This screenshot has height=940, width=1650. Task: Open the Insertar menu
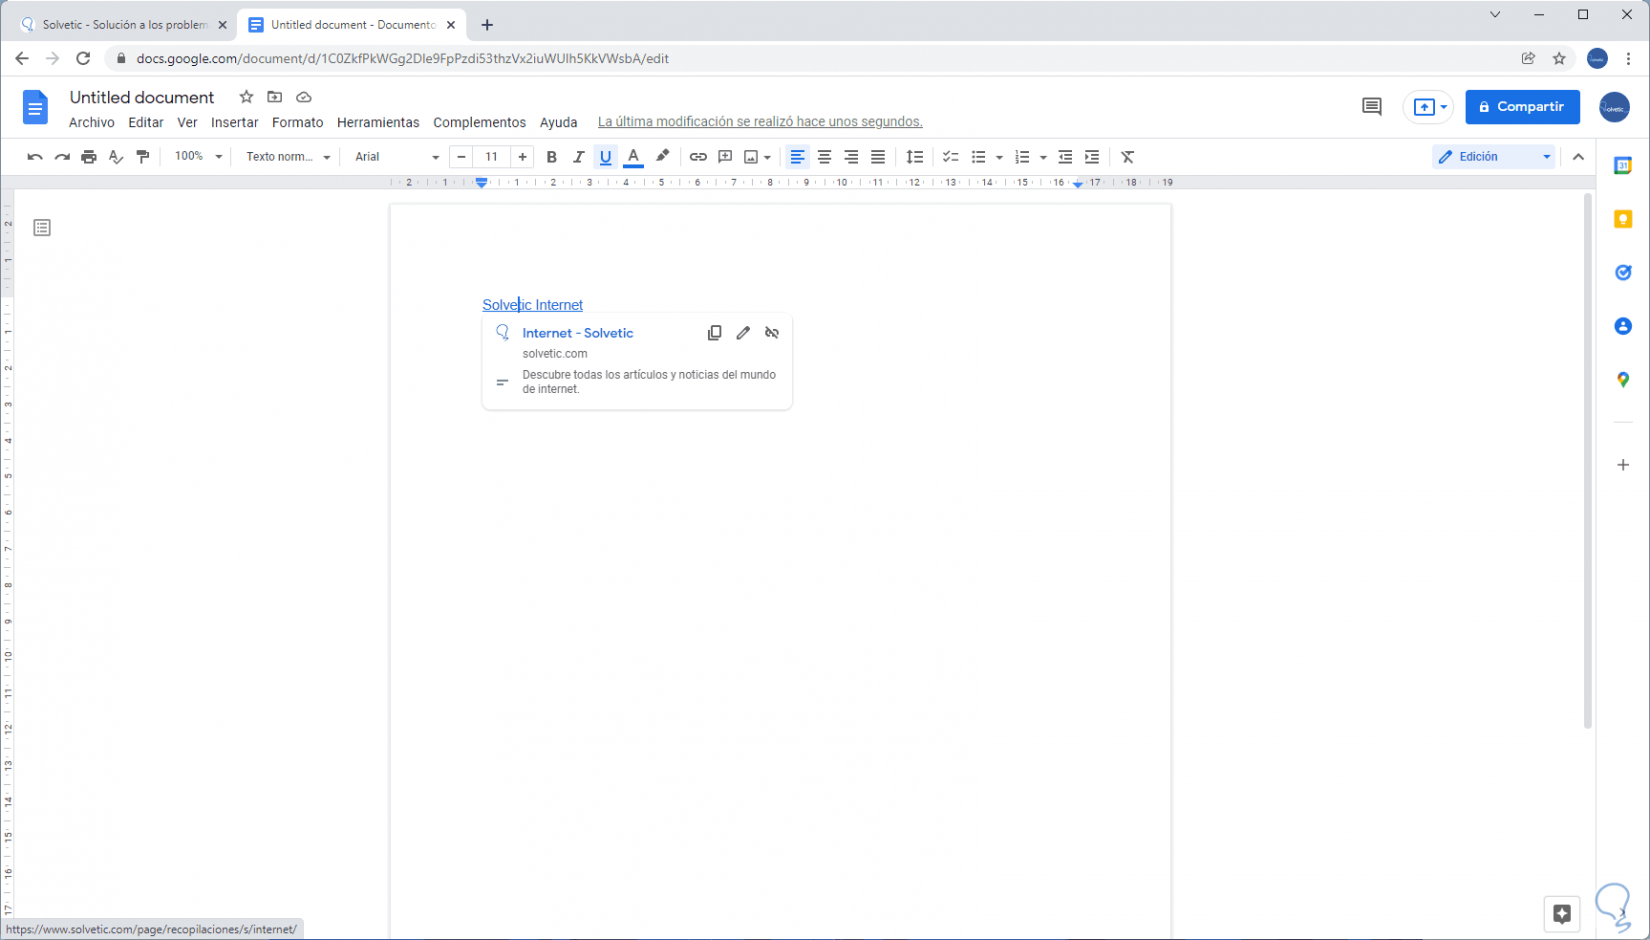[234, 122]
